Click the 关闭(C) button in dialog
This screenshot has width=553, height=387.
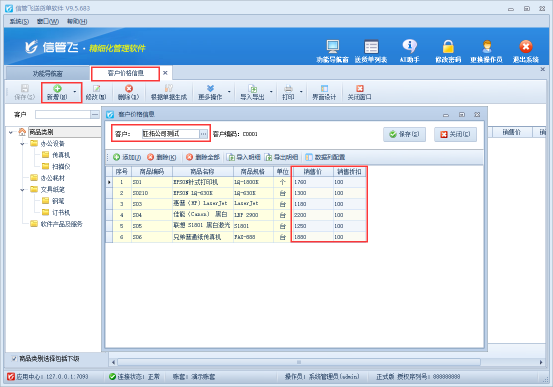pos(455,134)
